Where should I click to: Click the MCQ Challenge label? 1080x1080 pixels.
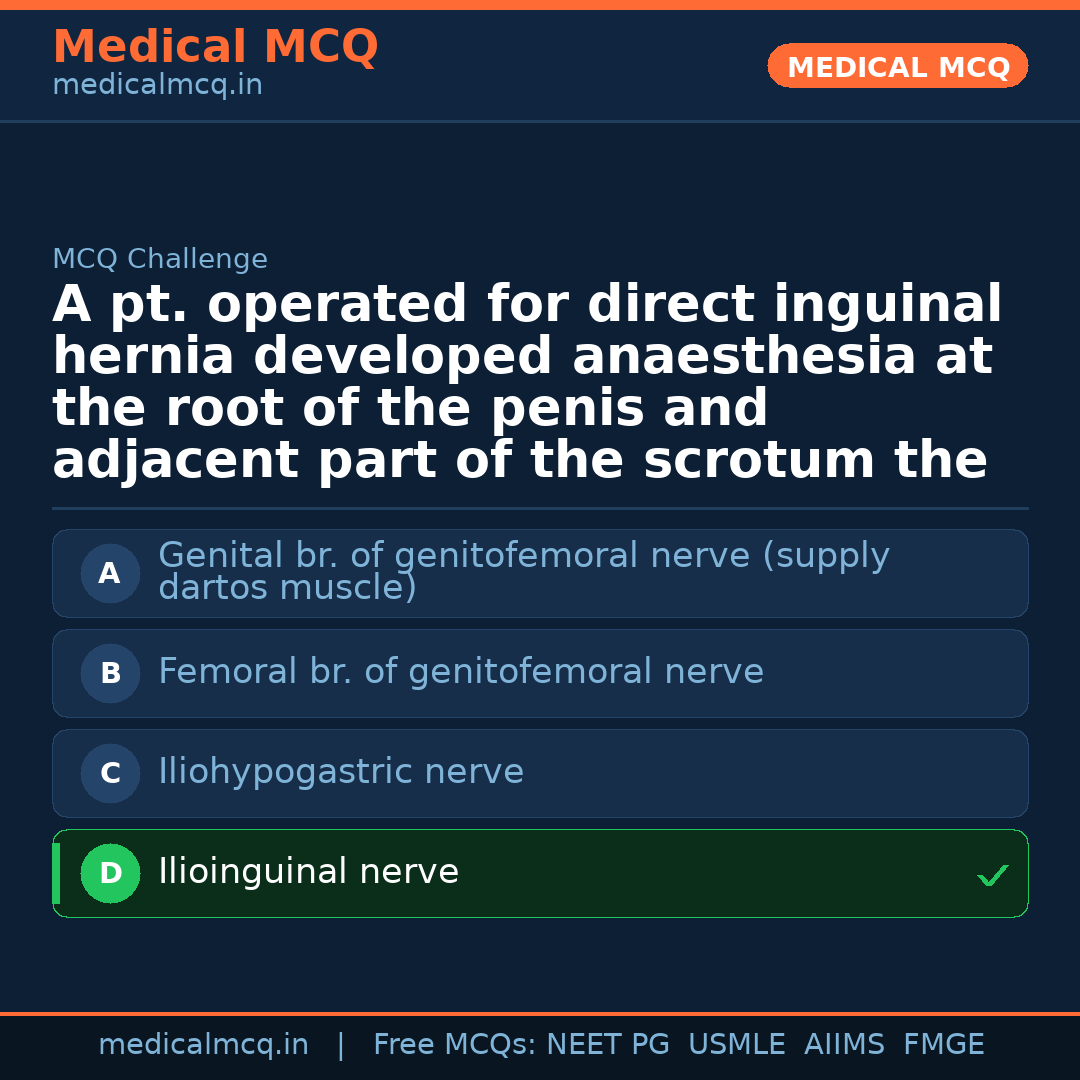tap(160, 260)
